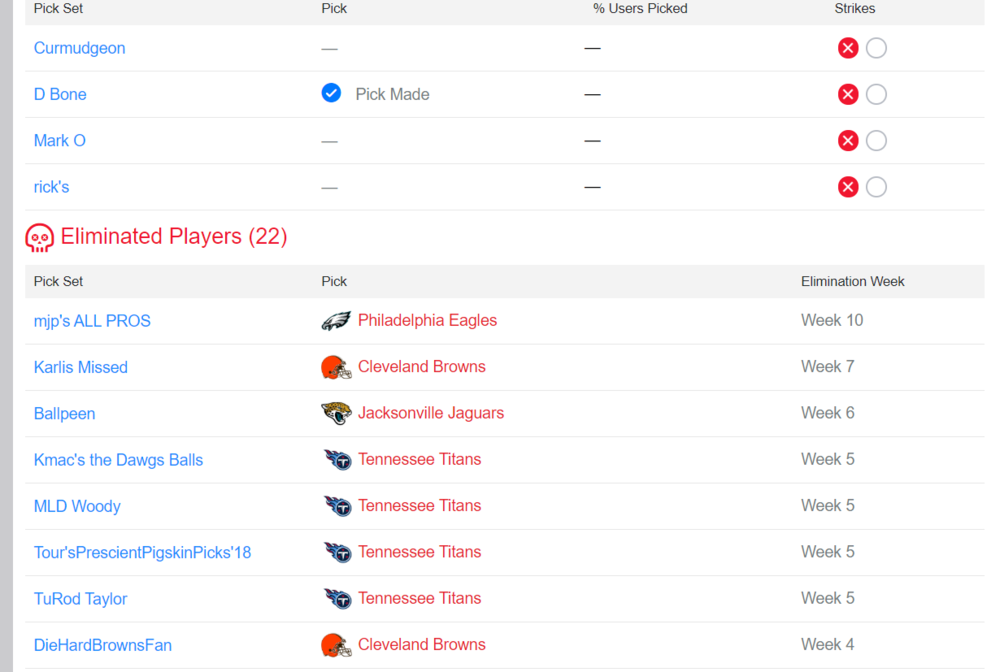Click the empty strike circle in rick's row
The height and width of the screenshot is (672, 1000).
[876, 187]
